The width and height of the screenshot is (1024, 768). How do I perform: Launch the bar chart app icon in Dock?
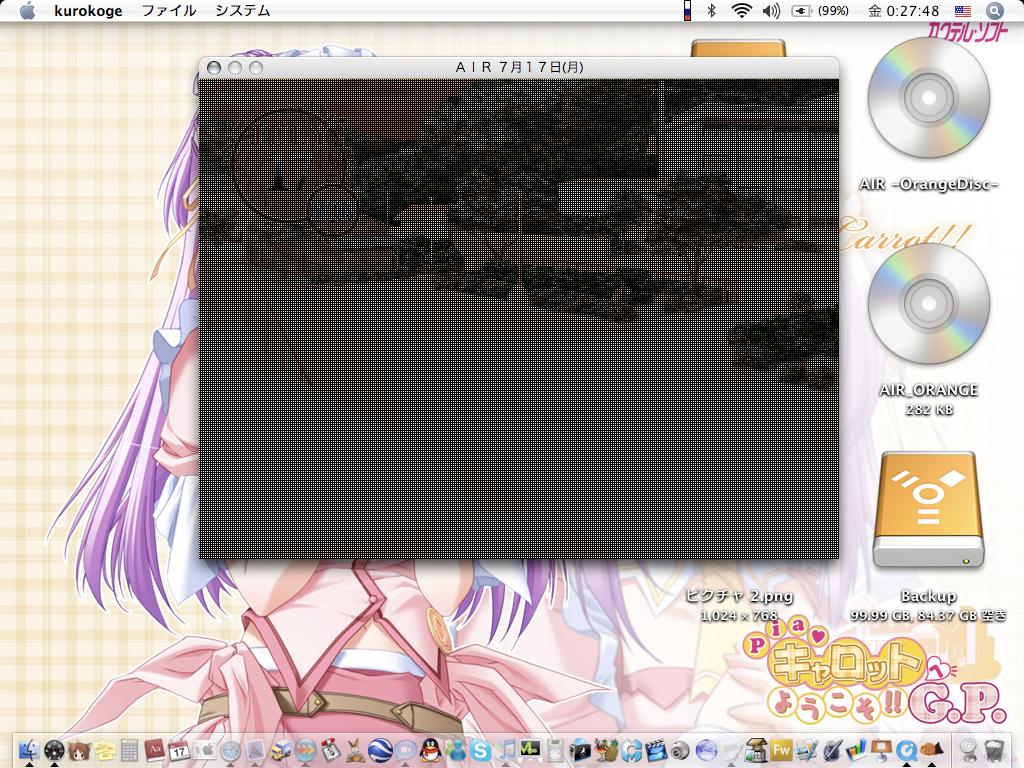click(857, 751)
